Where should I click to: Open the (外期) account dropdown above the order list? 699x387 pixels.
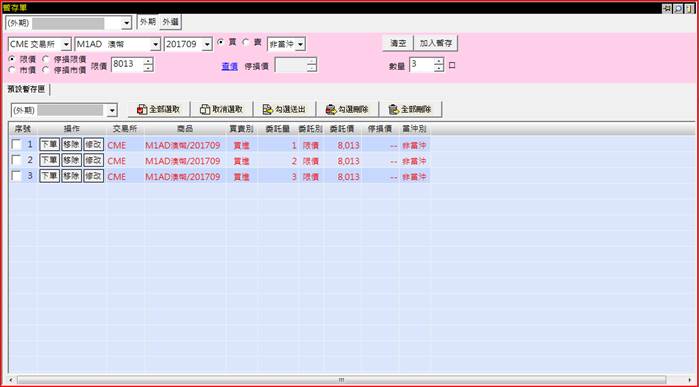(x=112, y=110)
